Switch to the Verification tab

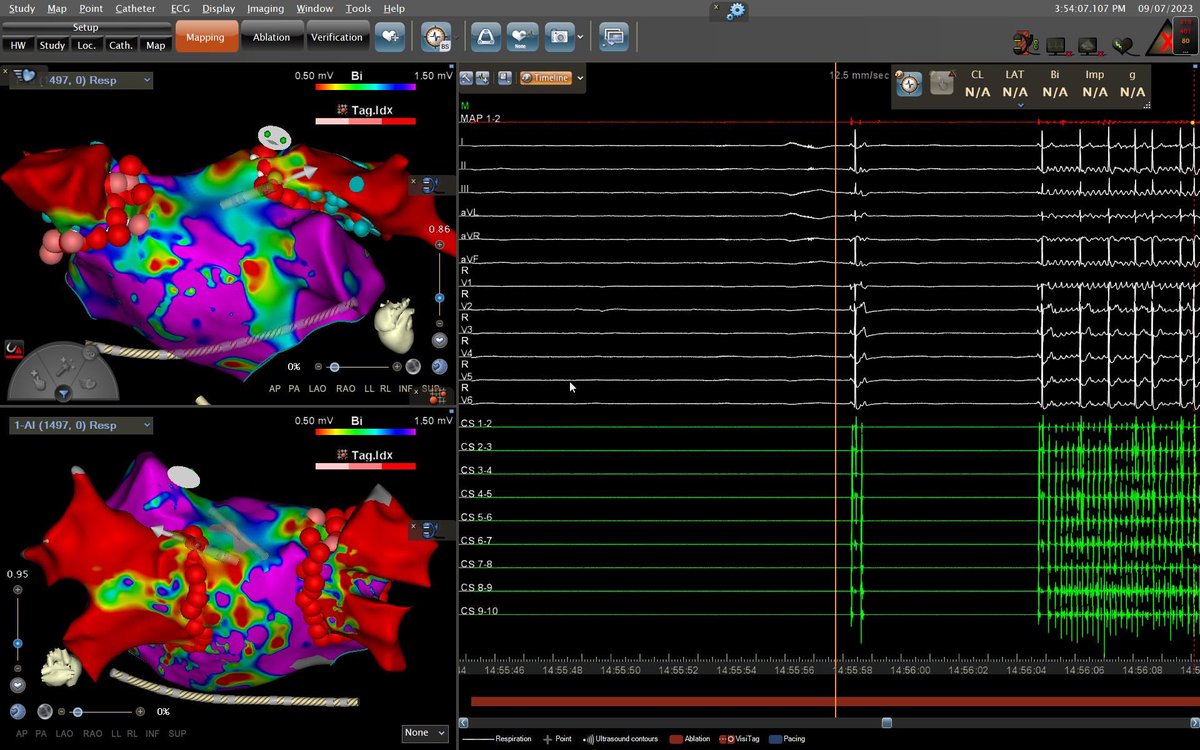pyautogui.click(x=337, y=37)
